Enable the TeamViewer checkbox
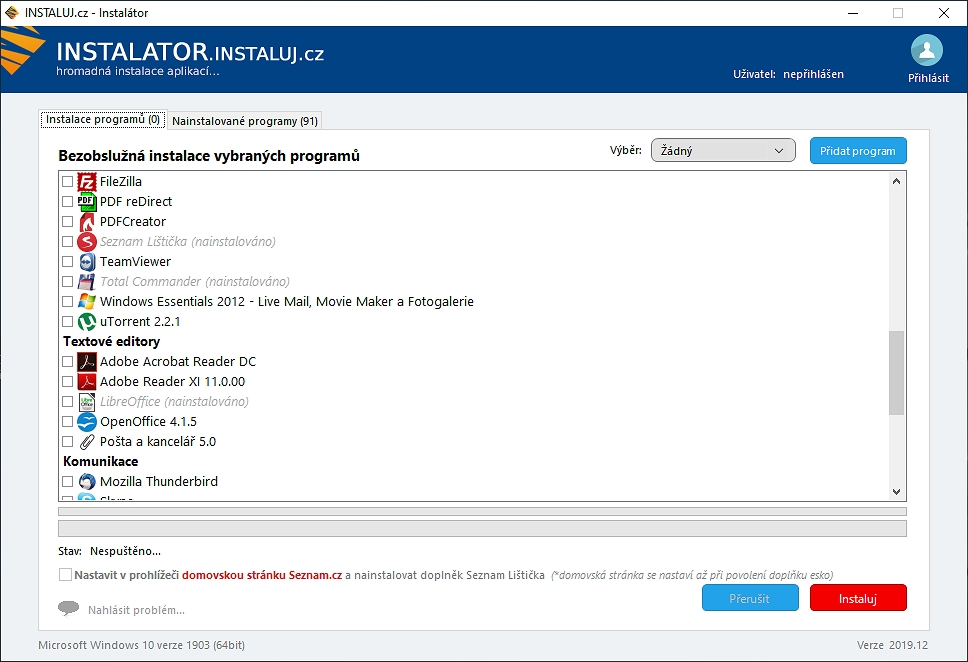968x662 pixels. 68,262
